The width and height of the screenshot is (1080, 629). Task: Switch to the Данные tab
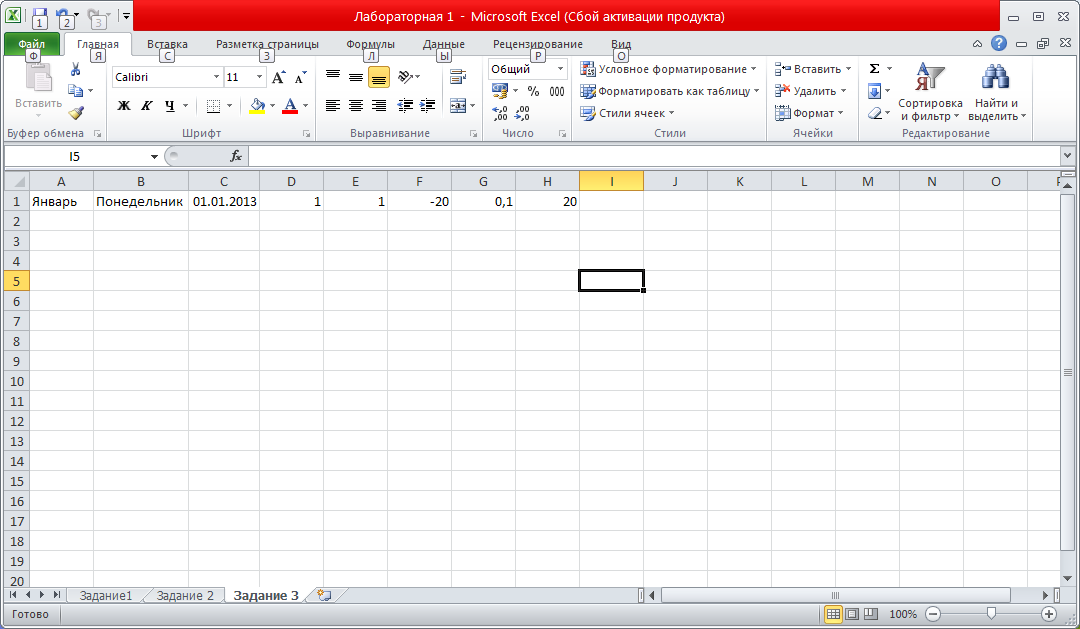[x=444, y=44]
